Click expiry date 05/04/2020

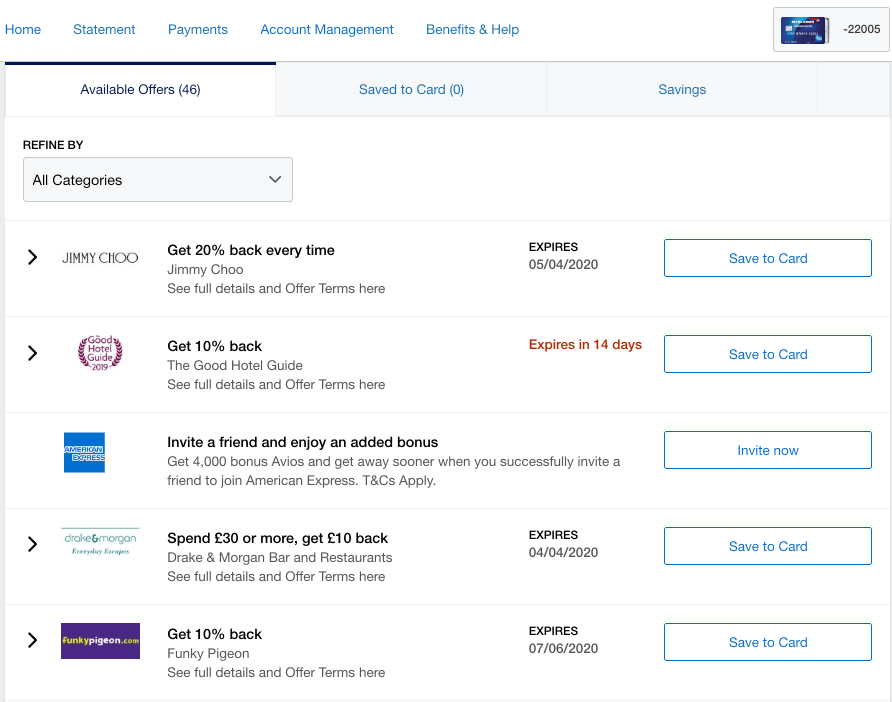[x=563, y=265]
